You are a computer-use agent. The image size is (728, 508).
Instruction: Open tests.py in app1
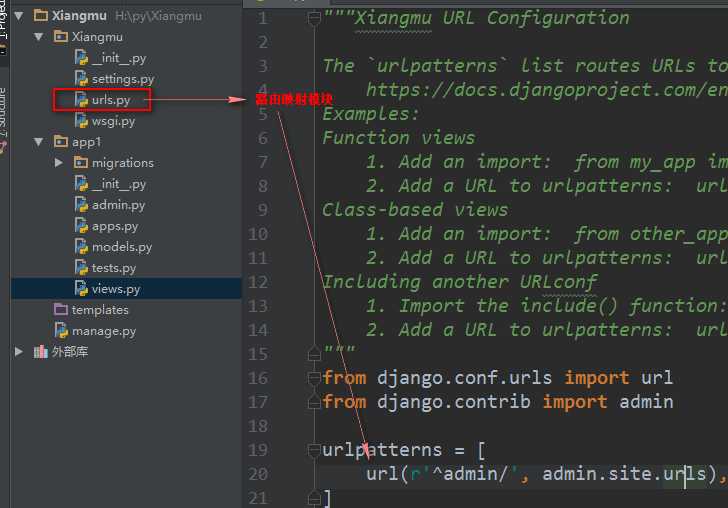114,268
